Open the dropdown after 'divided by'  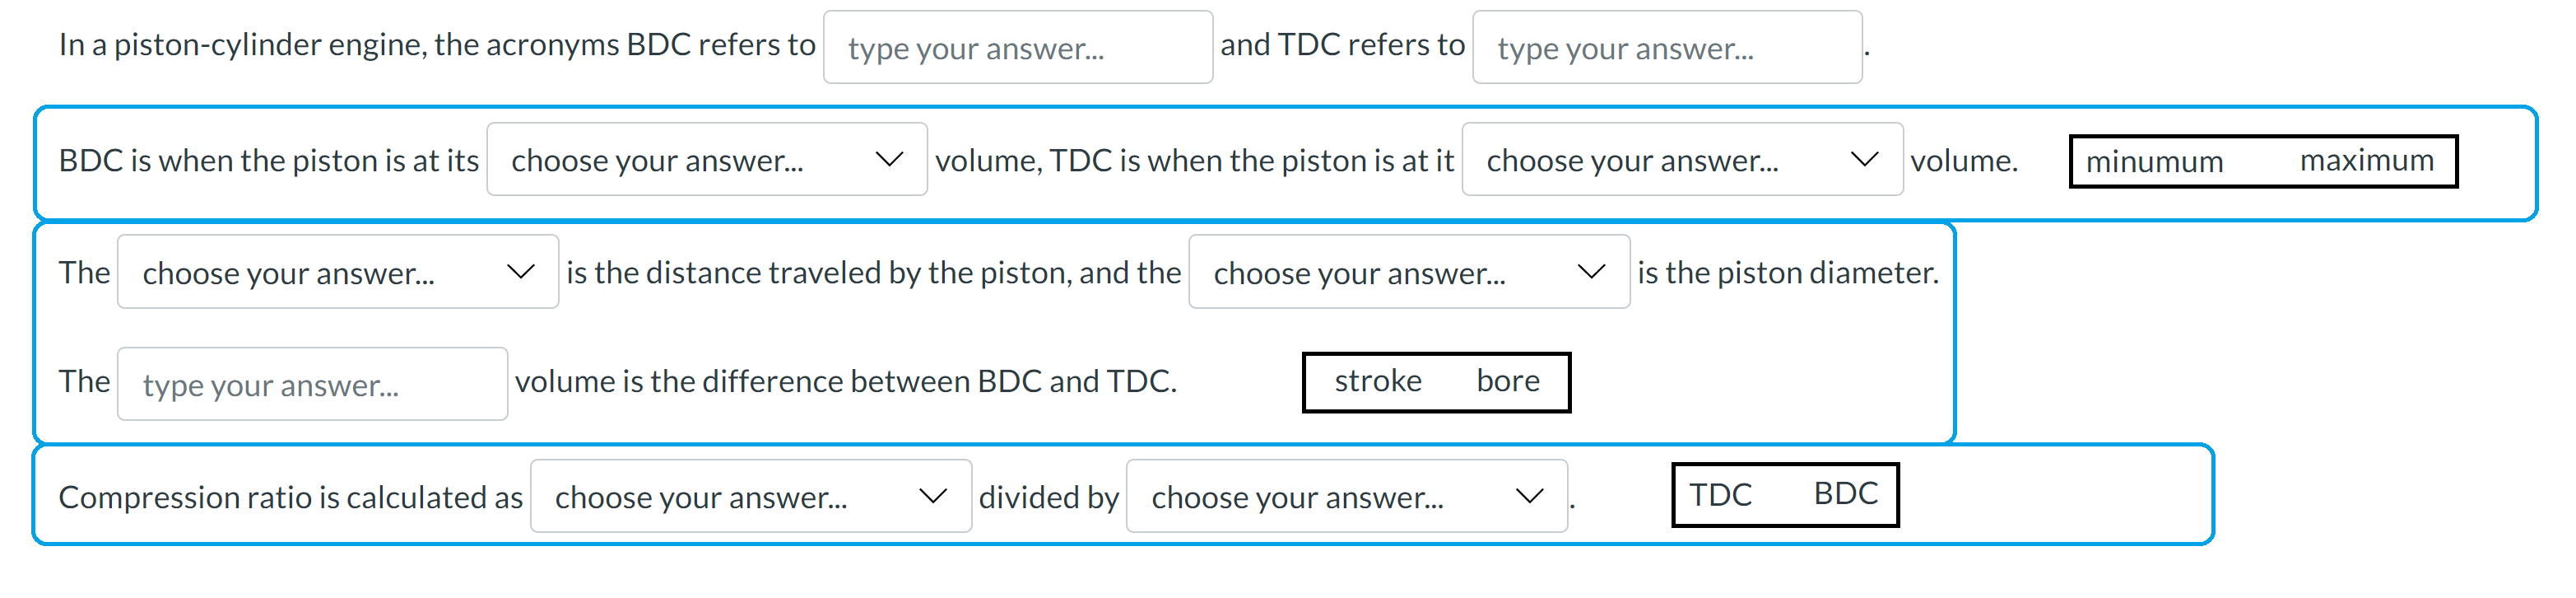(1348, 496)
